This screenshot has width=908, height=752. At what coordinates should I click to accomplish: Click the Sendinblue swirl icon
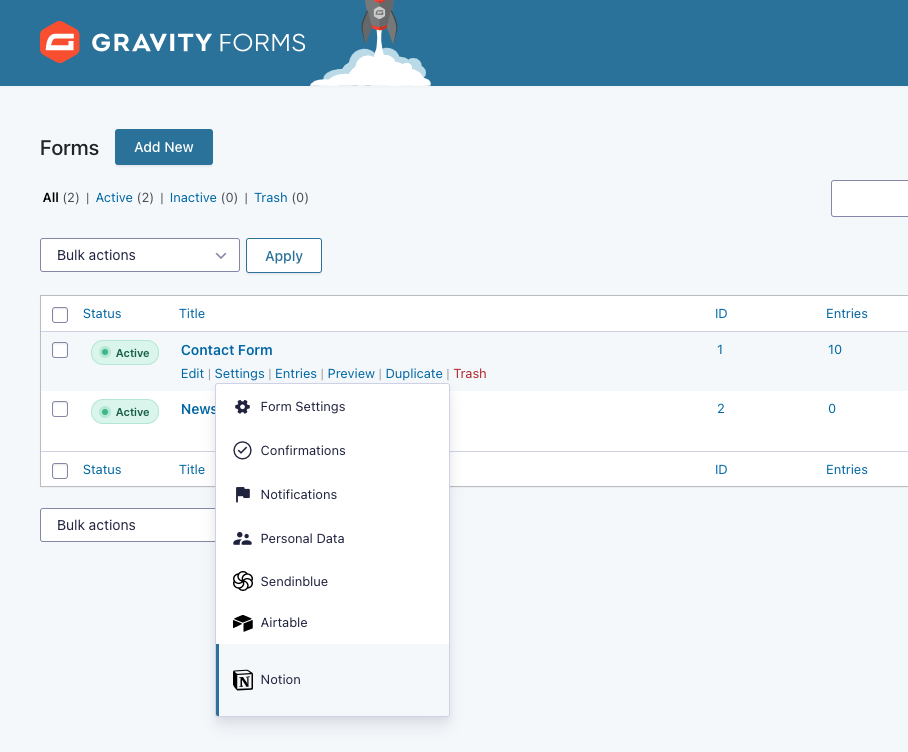[243, 581]
